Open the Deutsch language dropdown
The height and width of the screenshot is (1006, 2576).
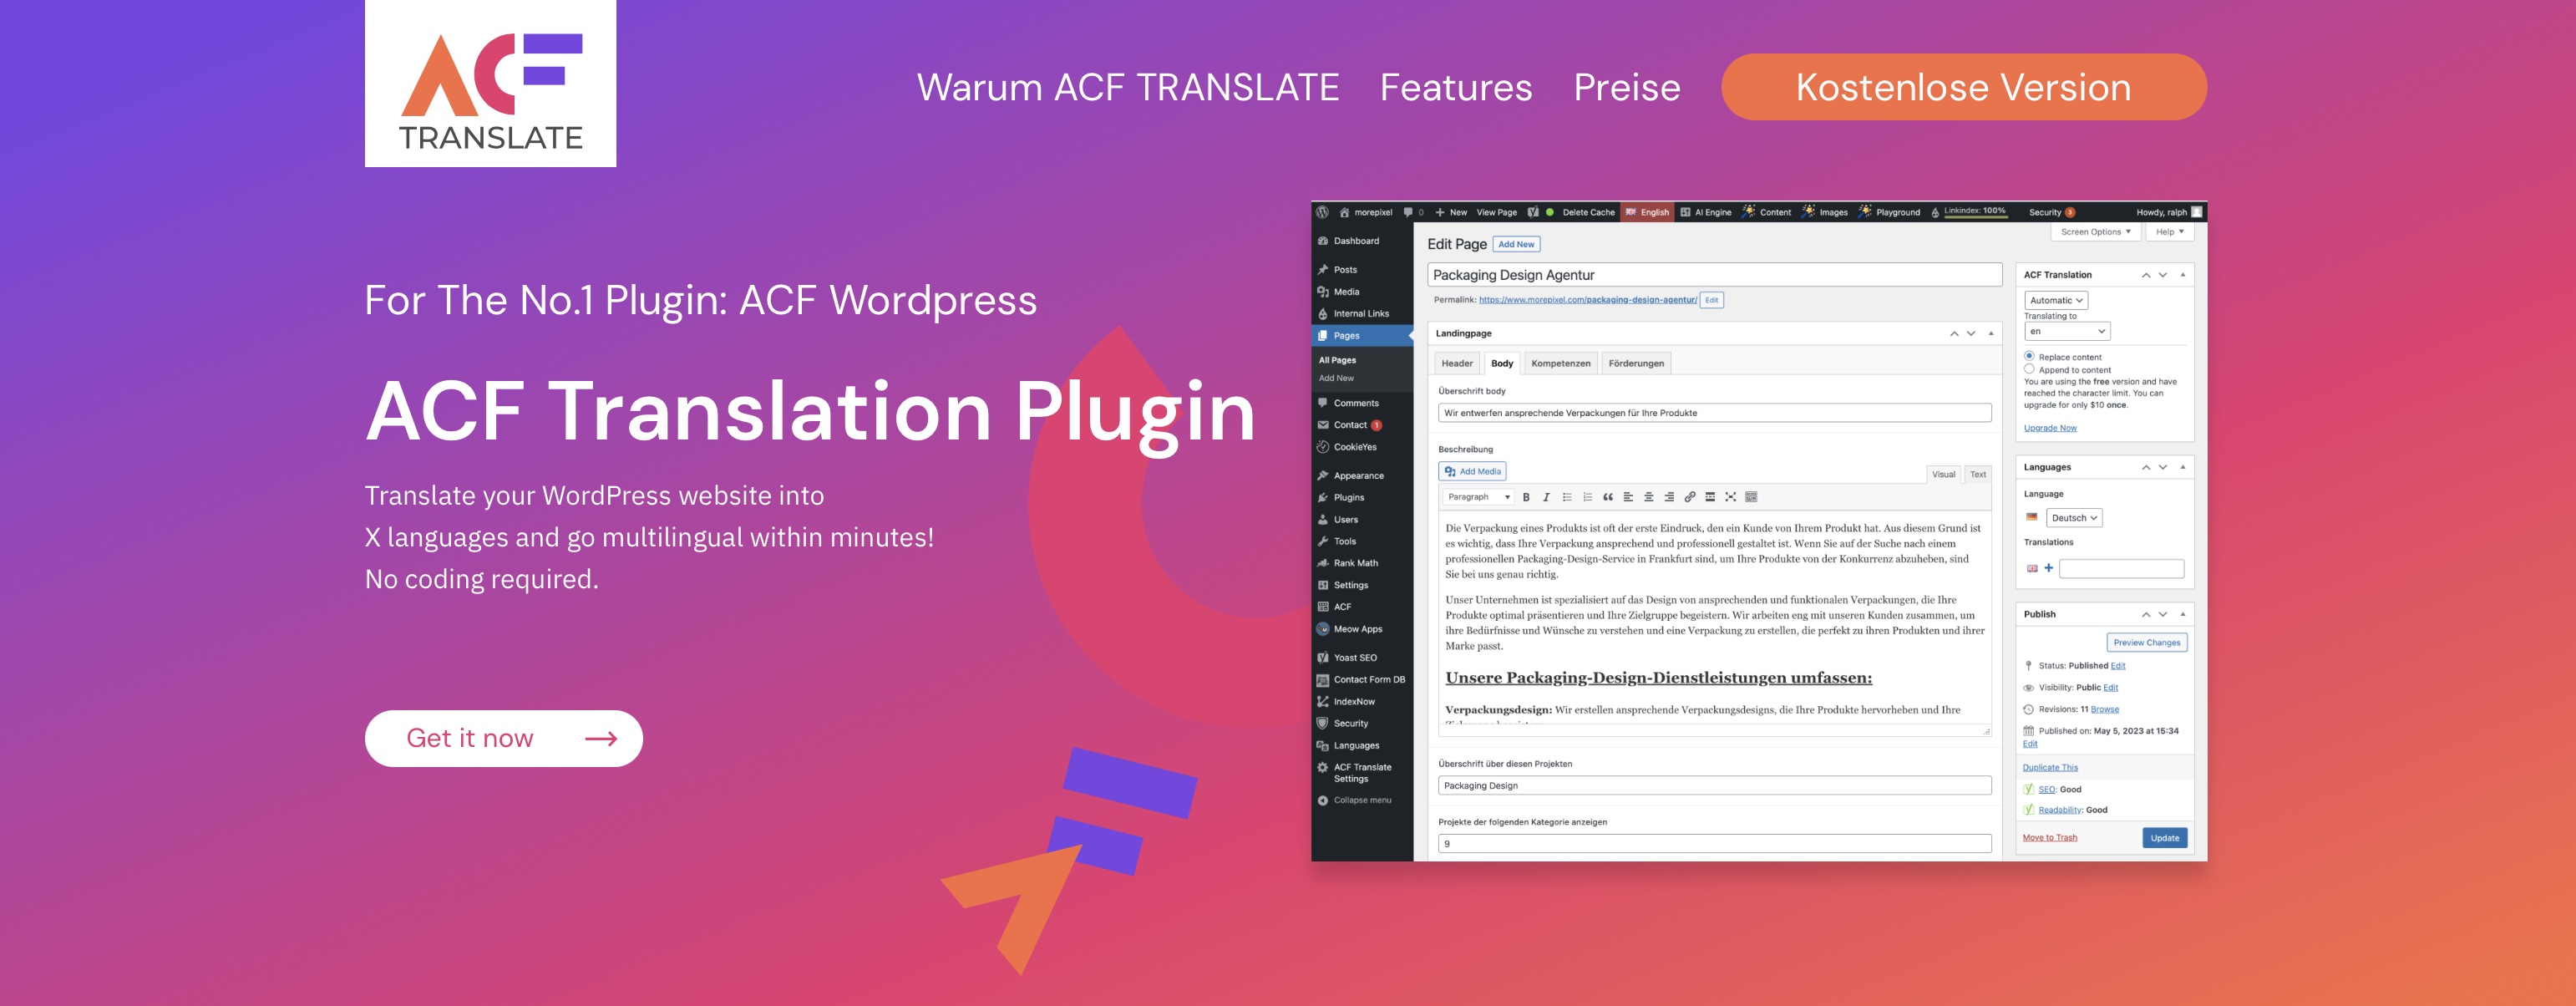[2074, 518]
